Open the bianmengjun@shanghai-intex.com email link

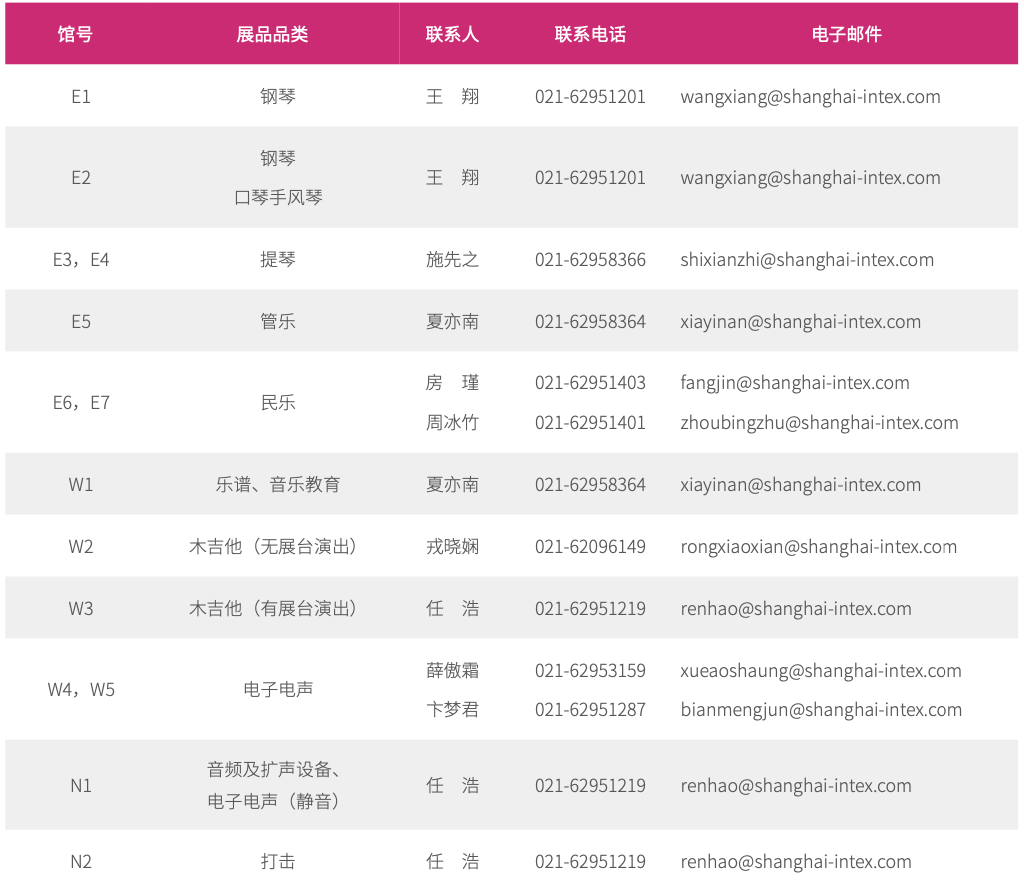(820, 710)
